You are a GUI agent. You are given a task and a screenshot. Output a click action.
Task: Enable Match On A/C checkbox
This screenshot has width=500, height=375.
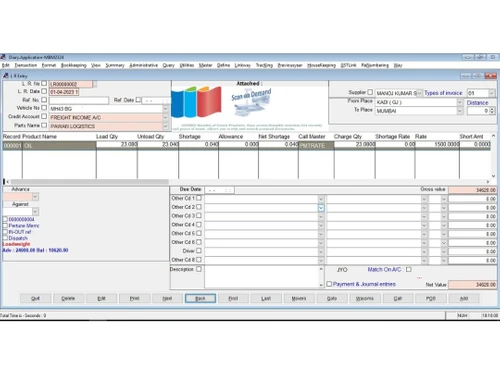409,269
